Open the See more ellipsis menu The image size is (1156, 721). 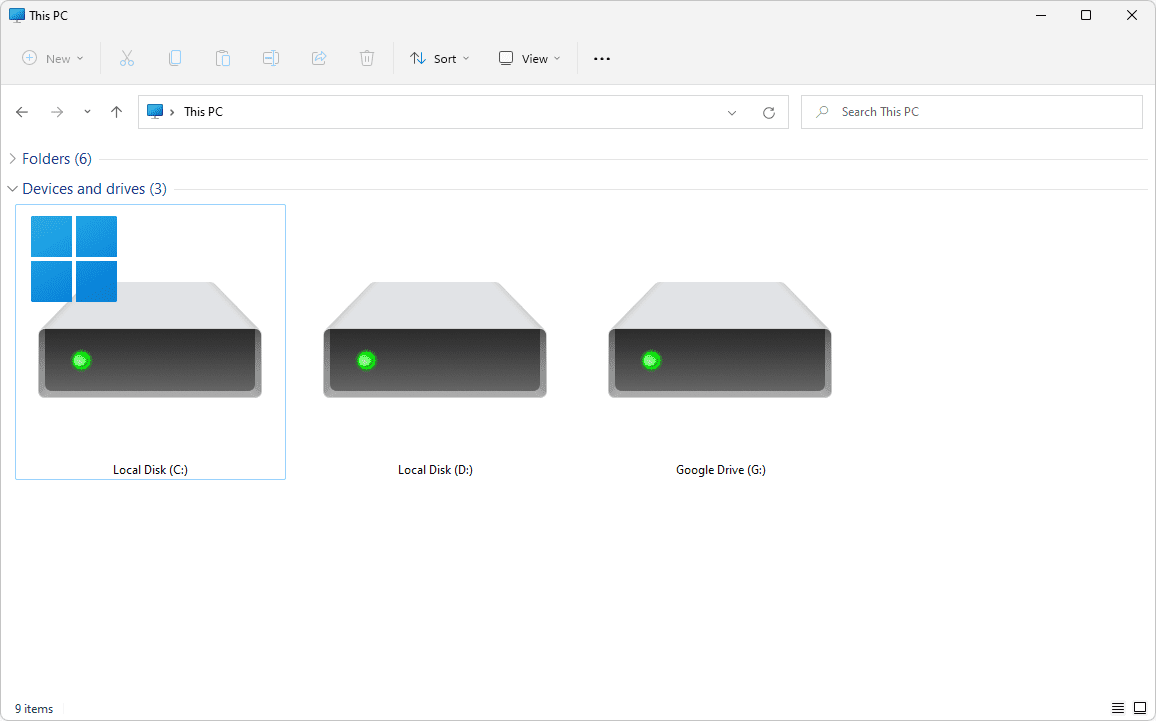point(601,59)
